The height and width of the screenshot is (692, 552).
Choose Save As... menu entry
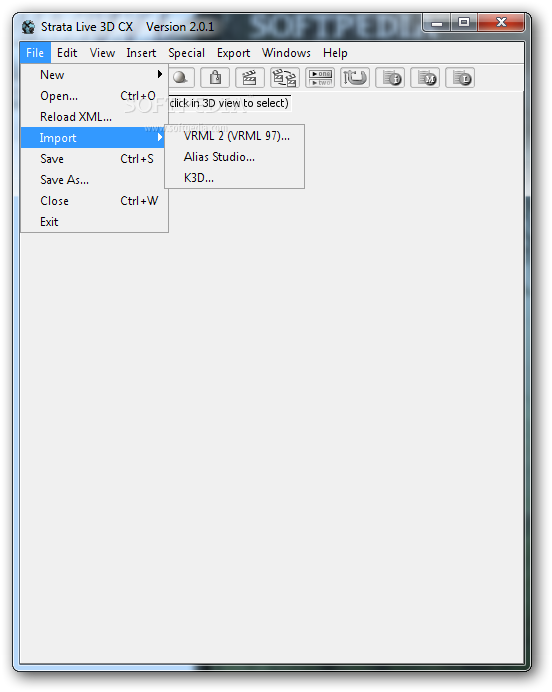94,180
